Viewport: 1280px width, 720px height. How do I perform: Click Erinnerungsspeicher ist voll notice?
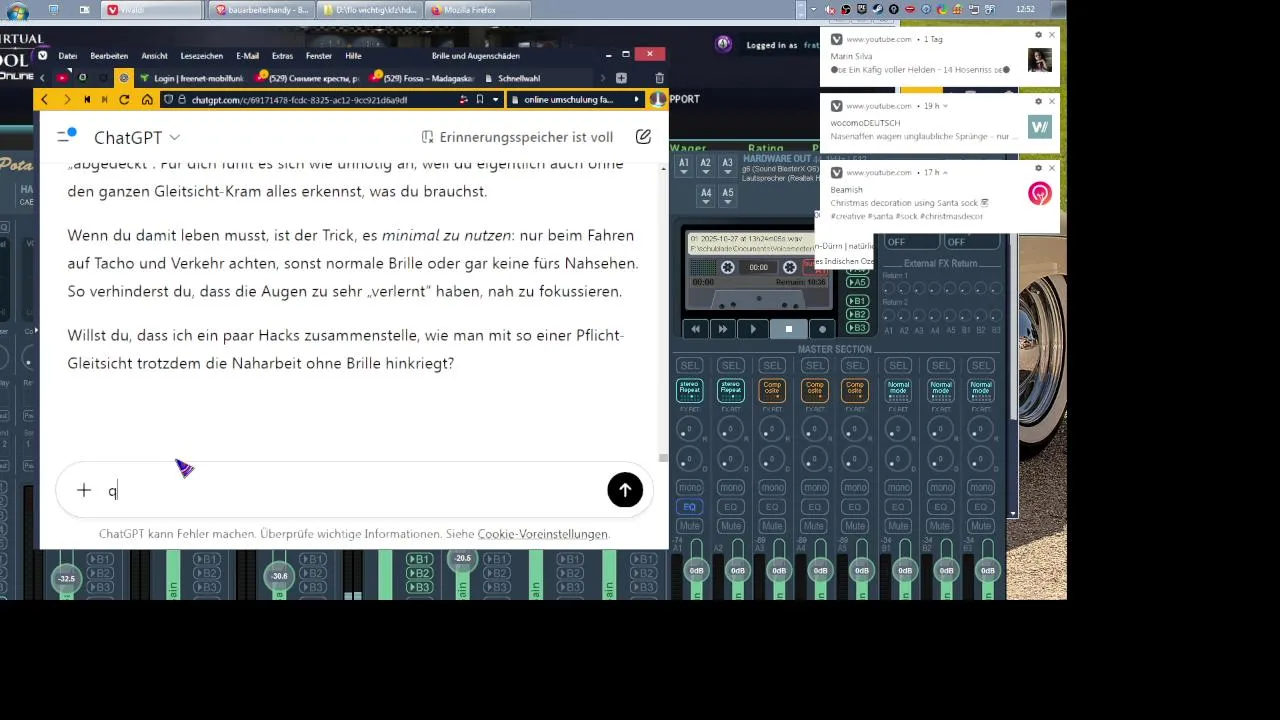pos(517,137)
